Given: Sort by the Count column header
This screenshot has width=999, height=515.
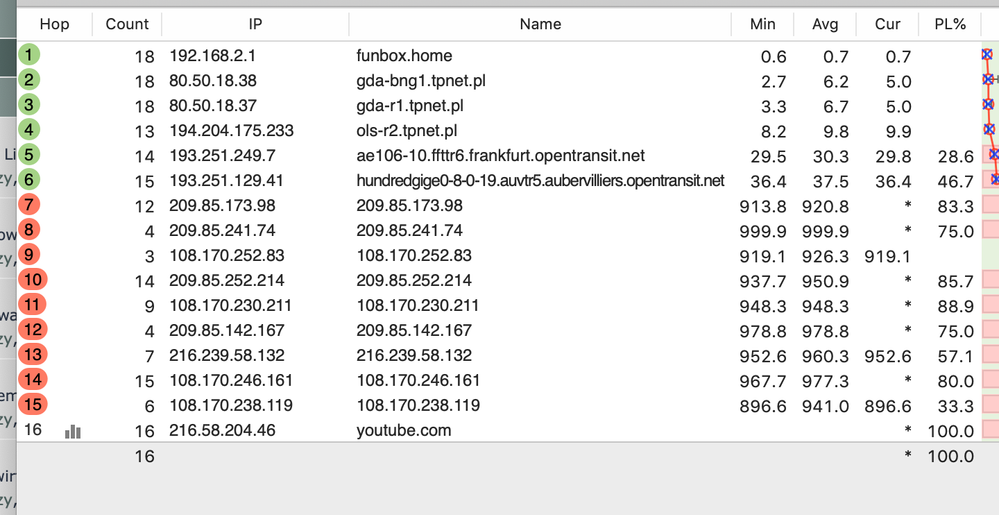Looking at the screenshot, I should [127, 24].
